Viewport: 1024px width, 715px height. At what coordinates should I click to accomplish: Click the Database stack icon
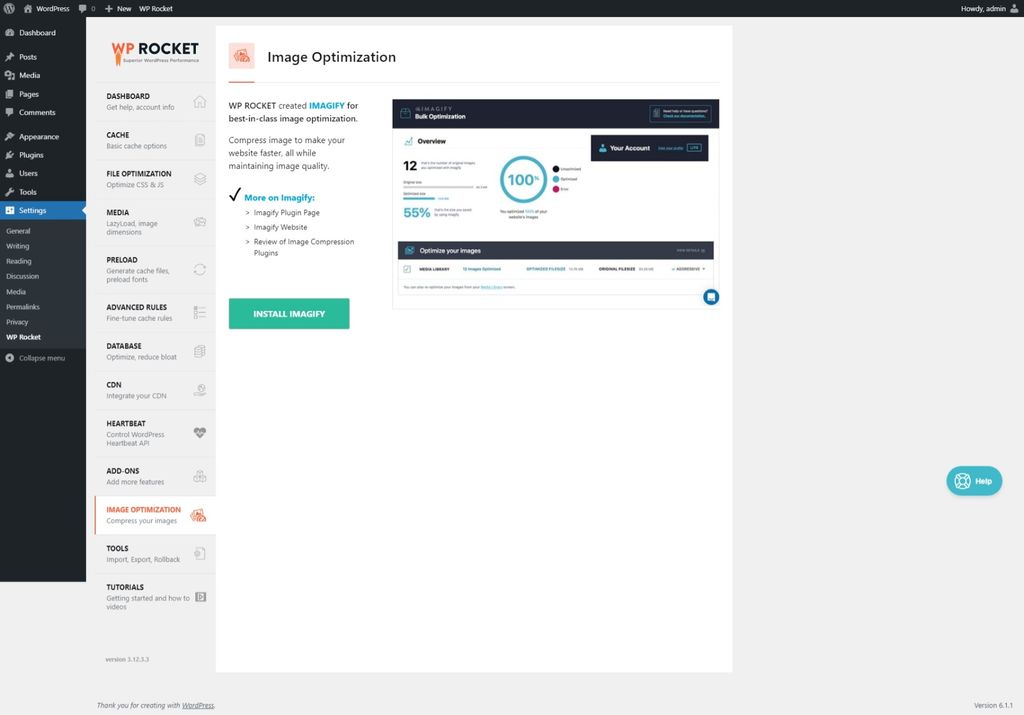click(x=200, y=351)
